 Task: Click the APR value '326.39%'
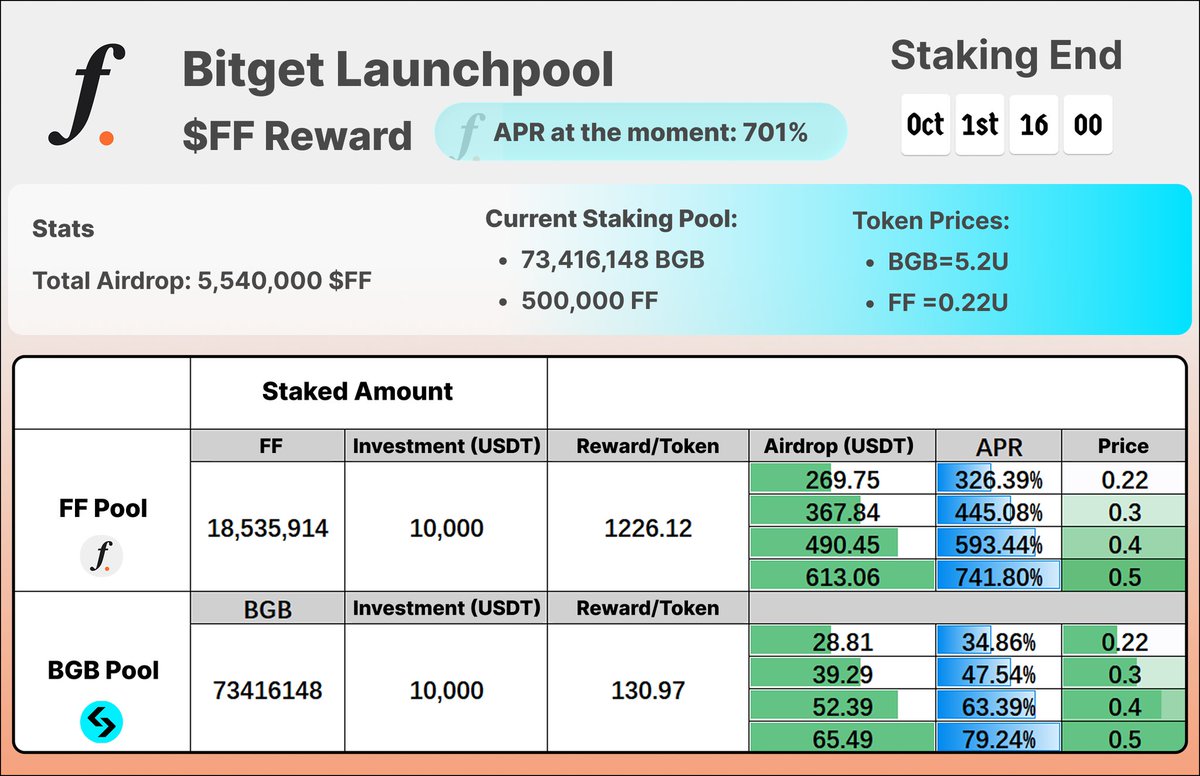pyautogui.click(x=998, y=479)
